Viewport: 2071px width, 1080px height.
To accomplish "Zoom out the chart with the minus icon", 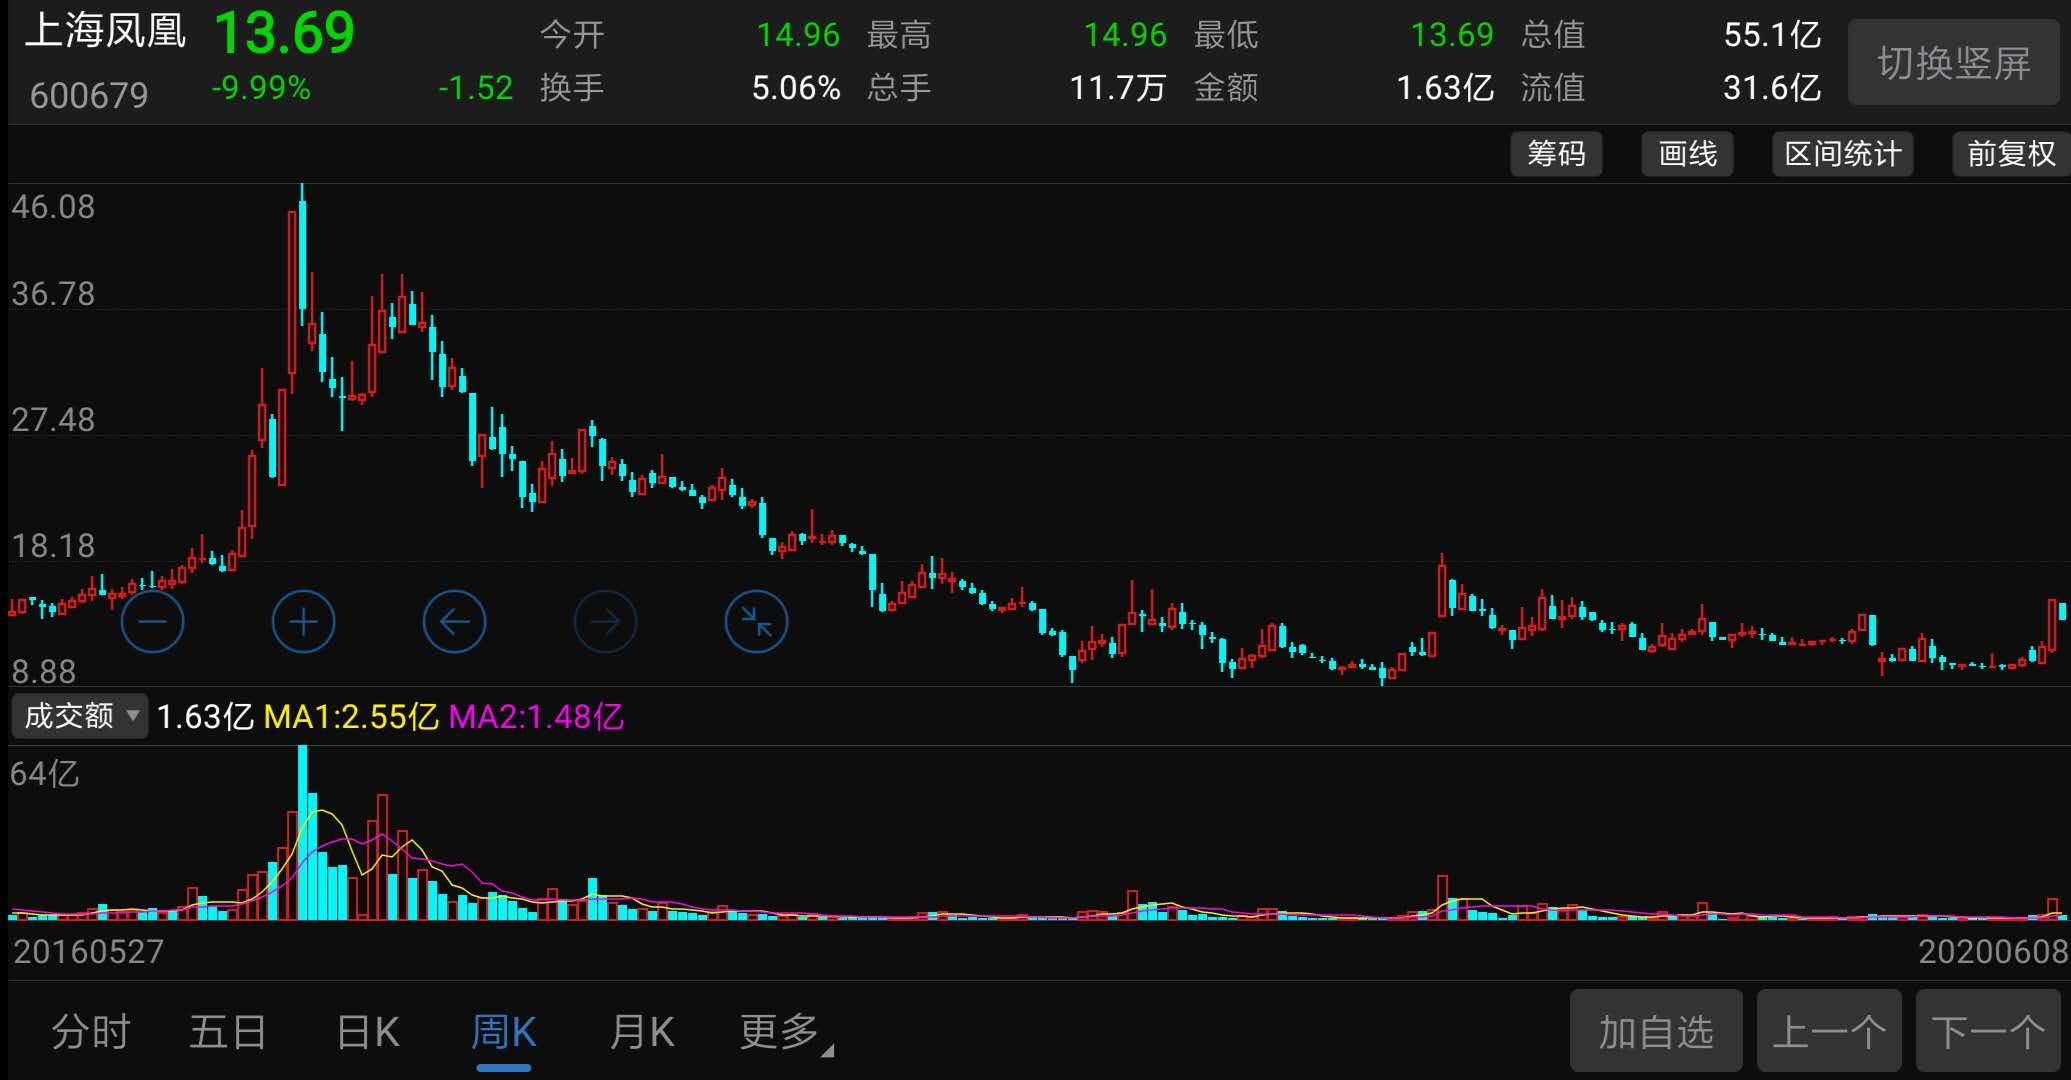I will click(x=152, y=621).
